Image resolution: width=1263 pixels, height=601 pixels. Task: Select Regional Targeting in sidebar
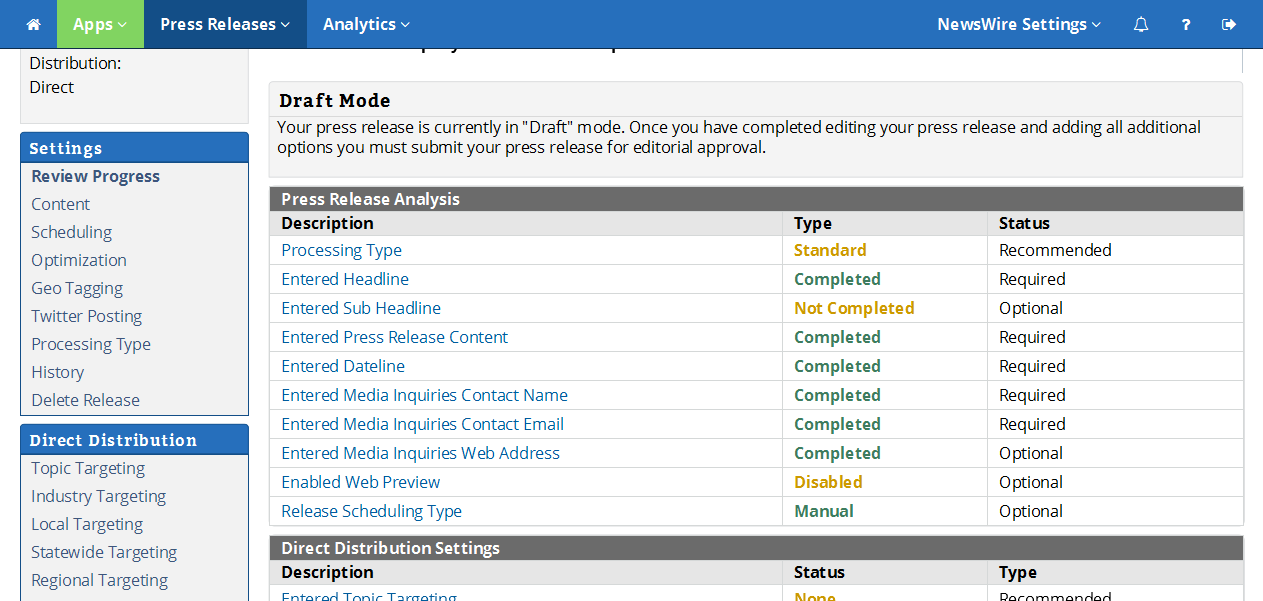[99, 580]
